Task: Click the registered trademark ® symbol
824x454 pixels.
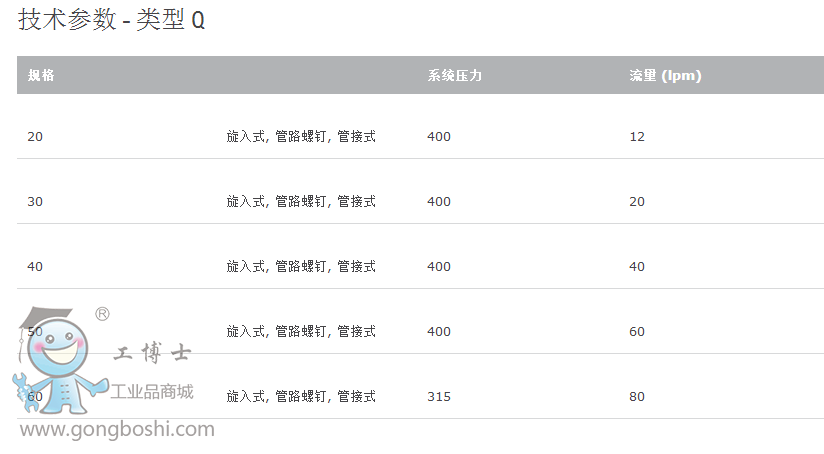Action: 102,314
